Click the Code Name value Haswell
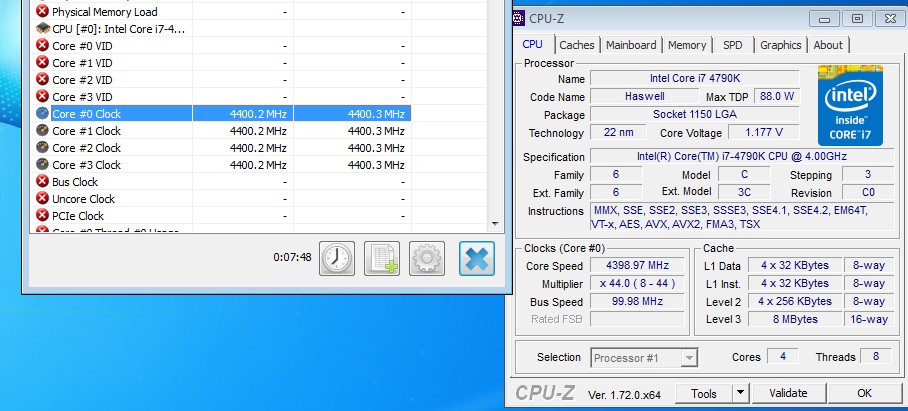 pos(644,96)
